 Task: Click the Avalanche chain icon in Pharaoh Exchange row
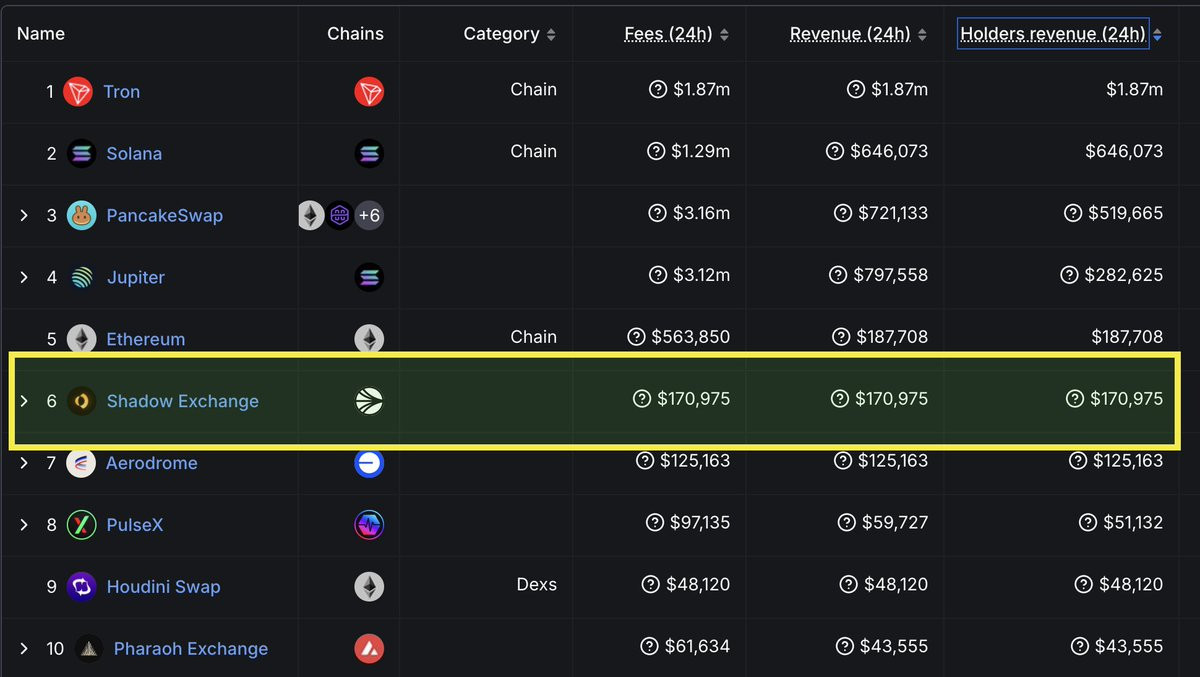(369, 649)
